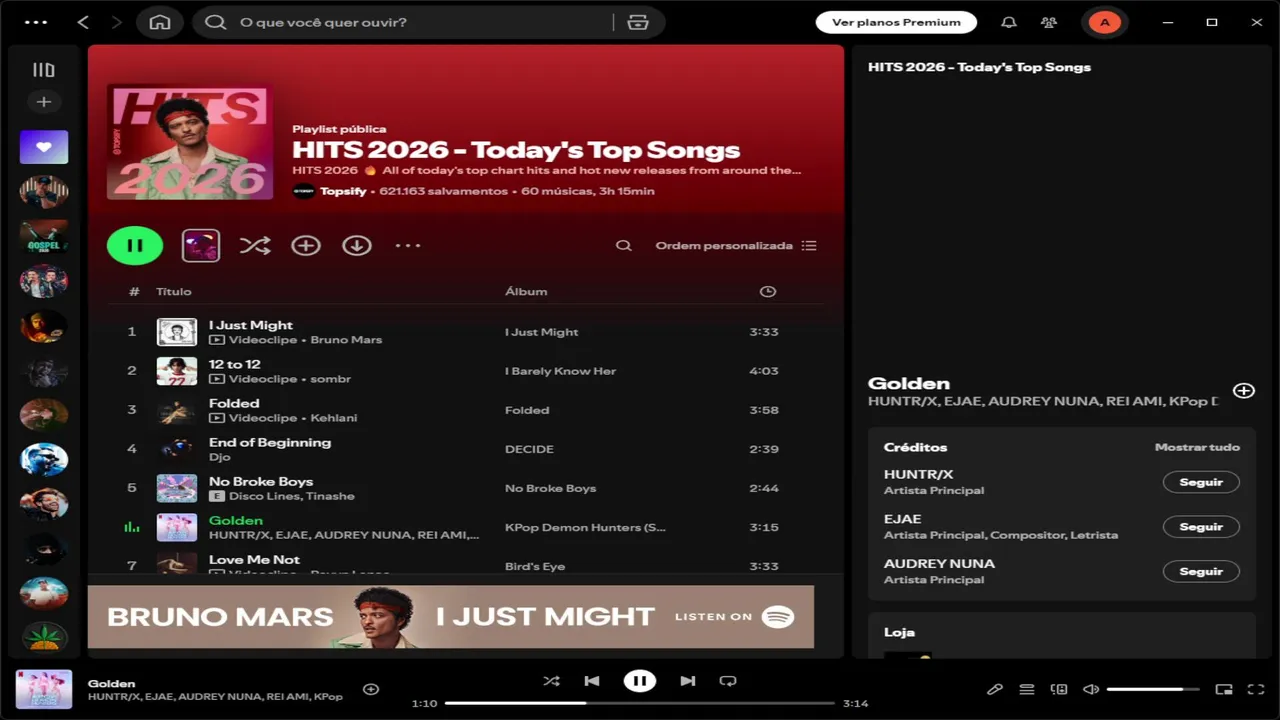This screenshot has height=720, width=1280.
Task: Open the play queue icon
Action: (1027, 689)
